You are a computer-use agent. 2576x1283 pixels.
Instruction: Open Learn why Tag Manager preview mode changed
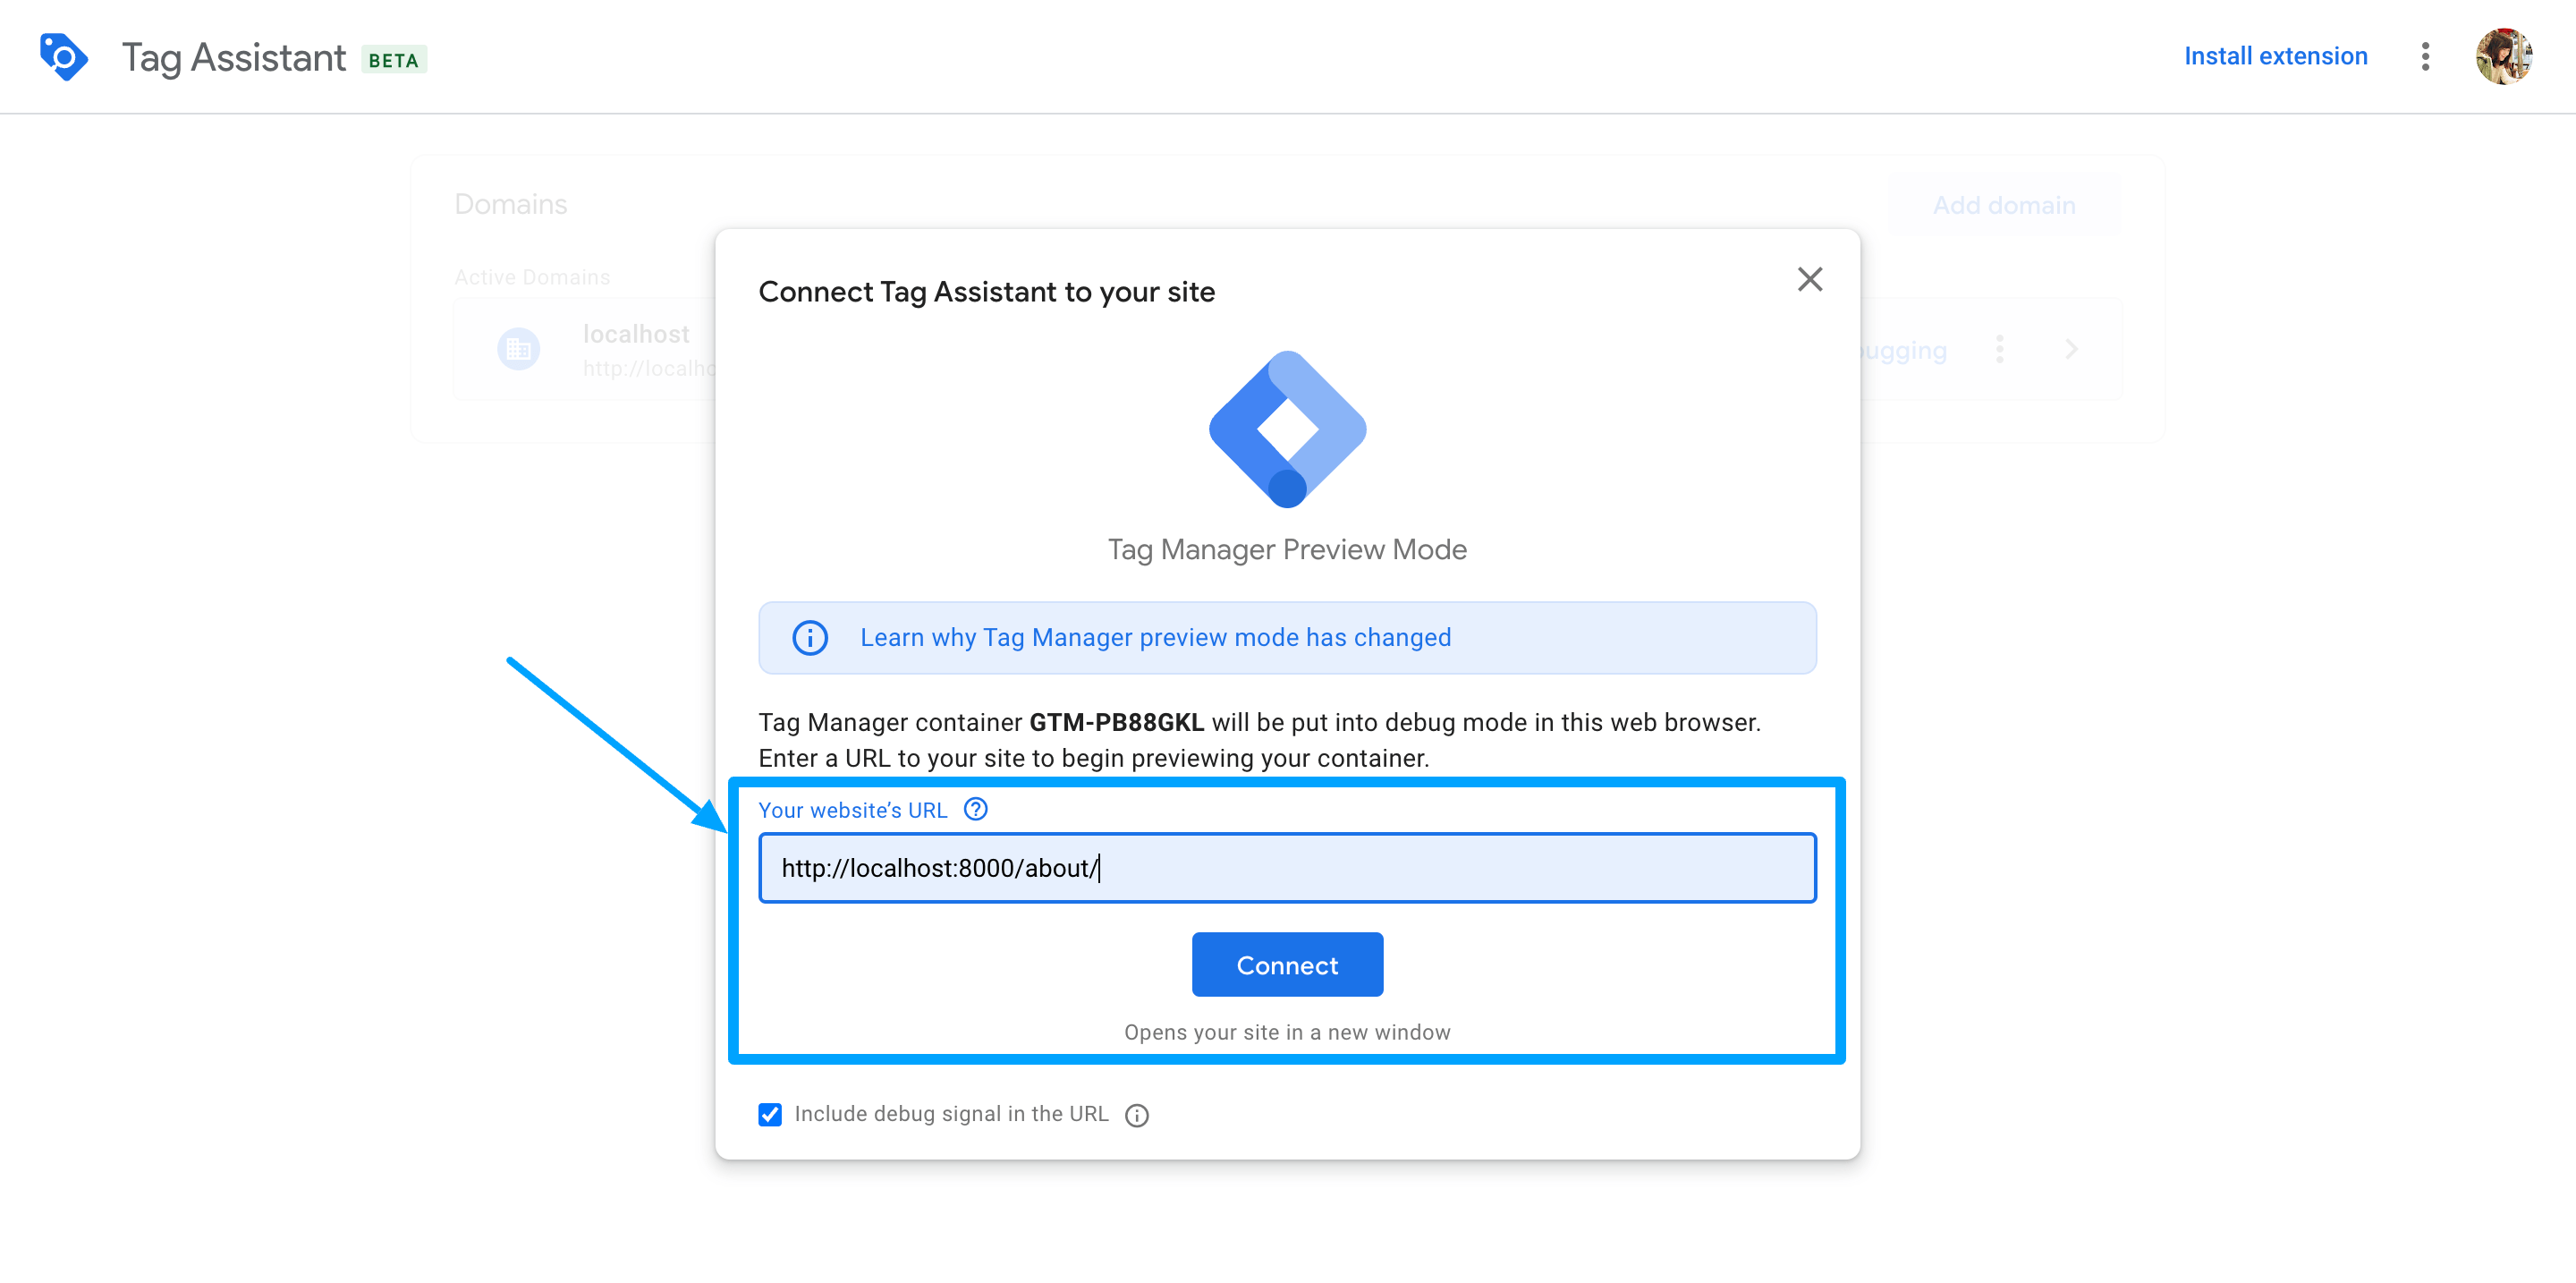(x=1155, y=638)
